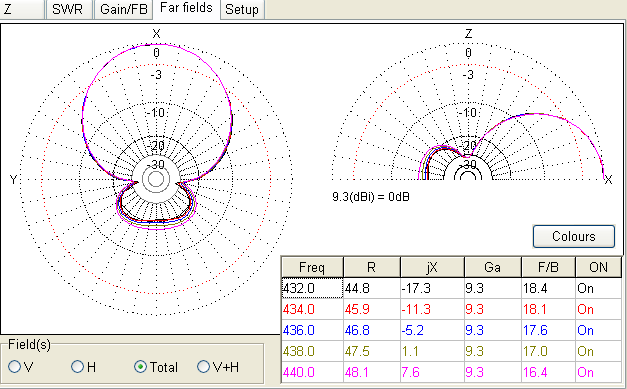Click the R value 44.8
627x389 pixels.
coord(372,288)
